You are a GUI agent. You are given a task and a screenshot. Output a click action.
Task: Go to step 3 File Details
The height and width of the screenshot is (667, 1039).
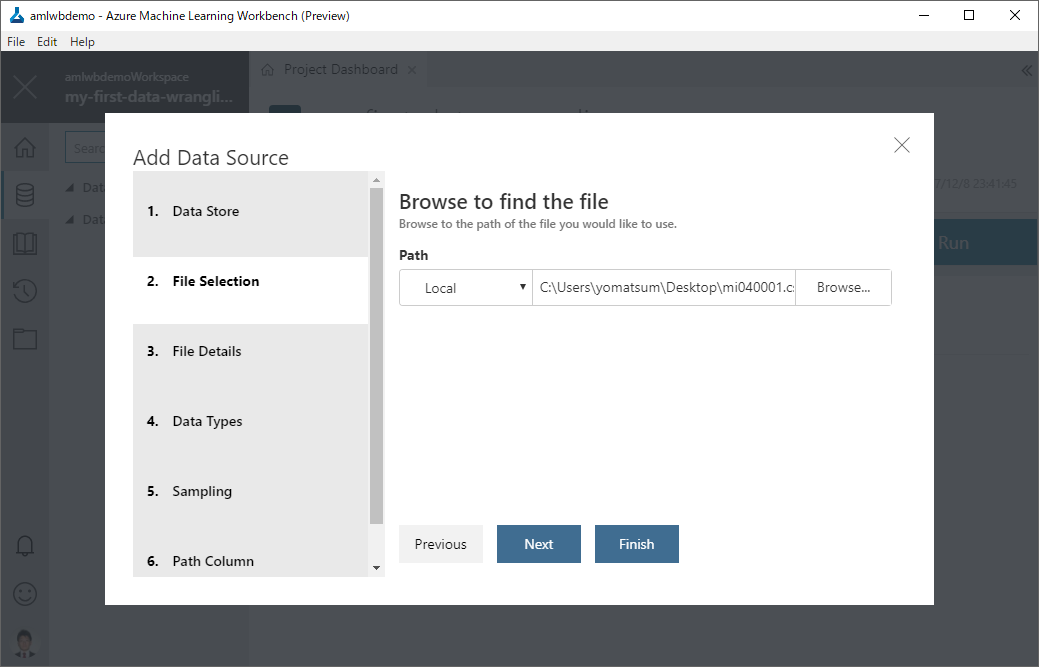pos(250,352)
